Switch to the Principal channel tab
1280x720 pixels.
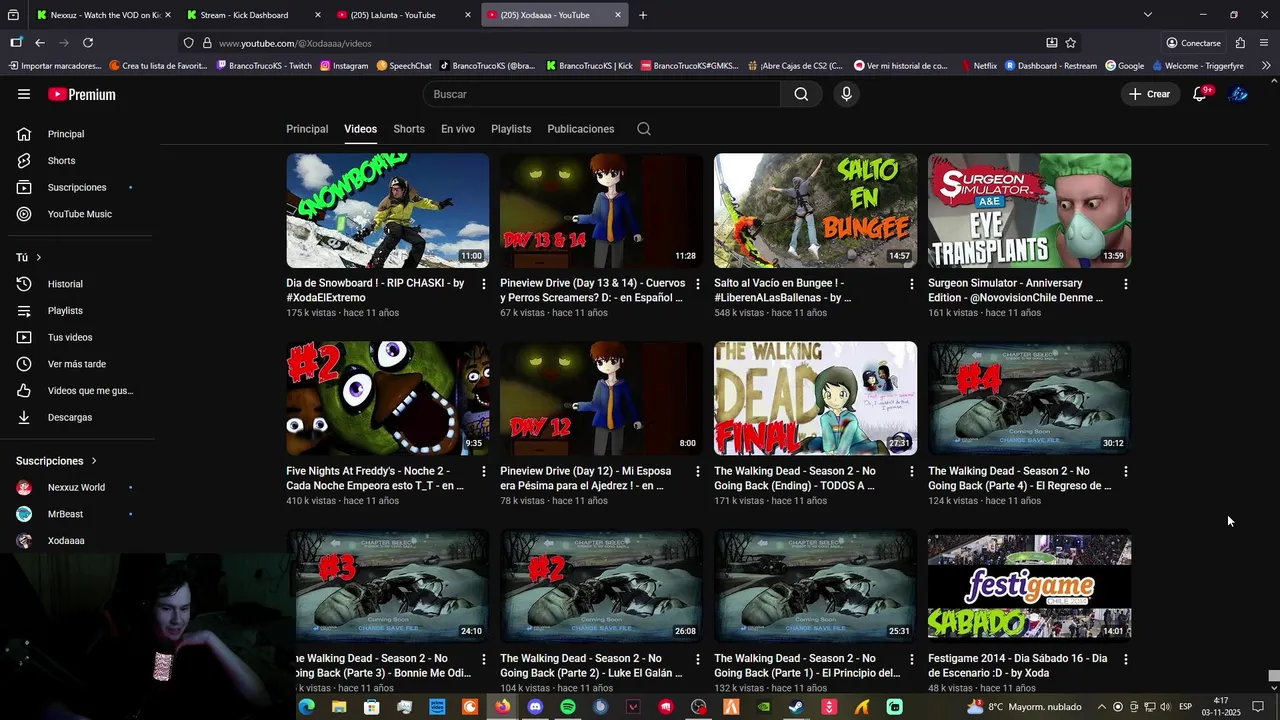307,129
